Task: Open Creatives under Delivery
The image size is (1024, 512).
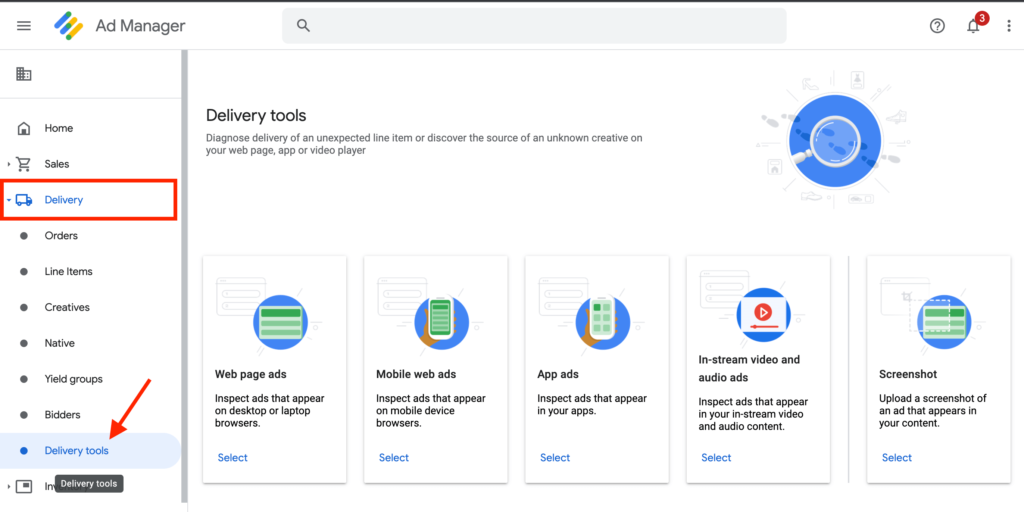Action: coord(67,308)
